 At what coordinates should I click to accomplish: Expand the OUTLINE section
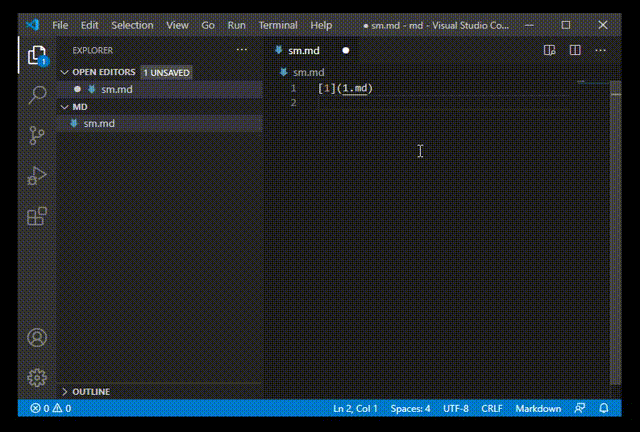[x=64, y=392]
